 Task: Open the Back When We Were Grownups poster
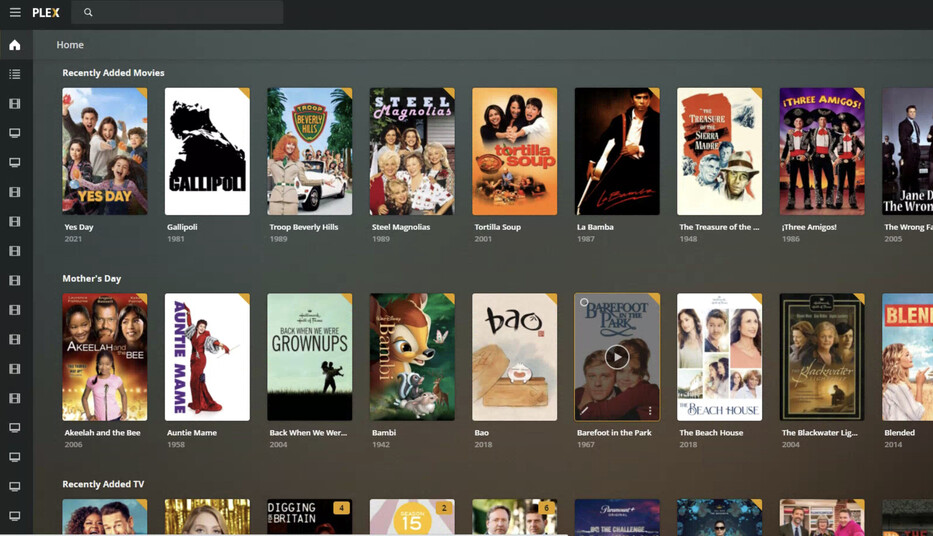point(309,357)
